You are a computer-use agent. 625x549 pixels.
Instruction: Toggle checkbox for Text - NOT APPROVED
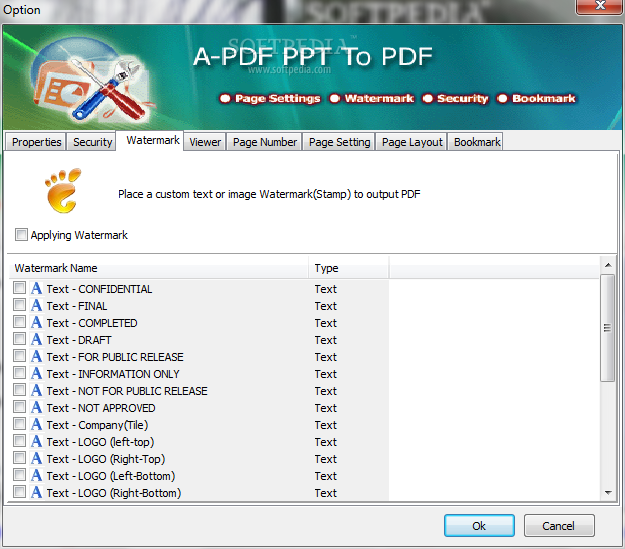point(20,407)
